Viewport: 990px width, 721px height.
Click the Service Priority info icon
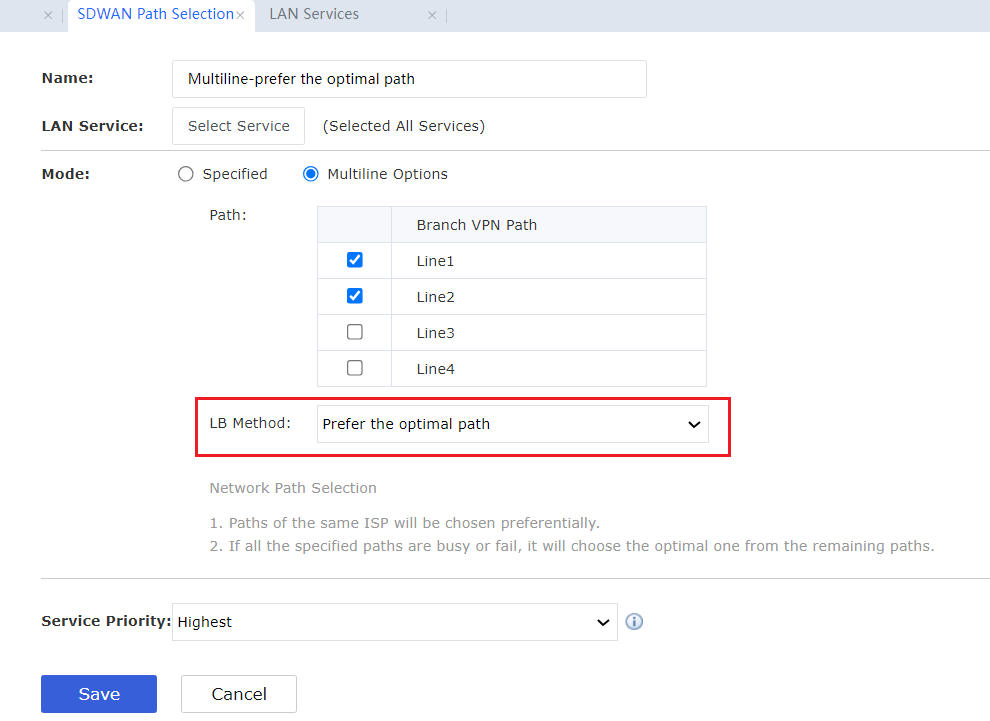tap(634, 622)
